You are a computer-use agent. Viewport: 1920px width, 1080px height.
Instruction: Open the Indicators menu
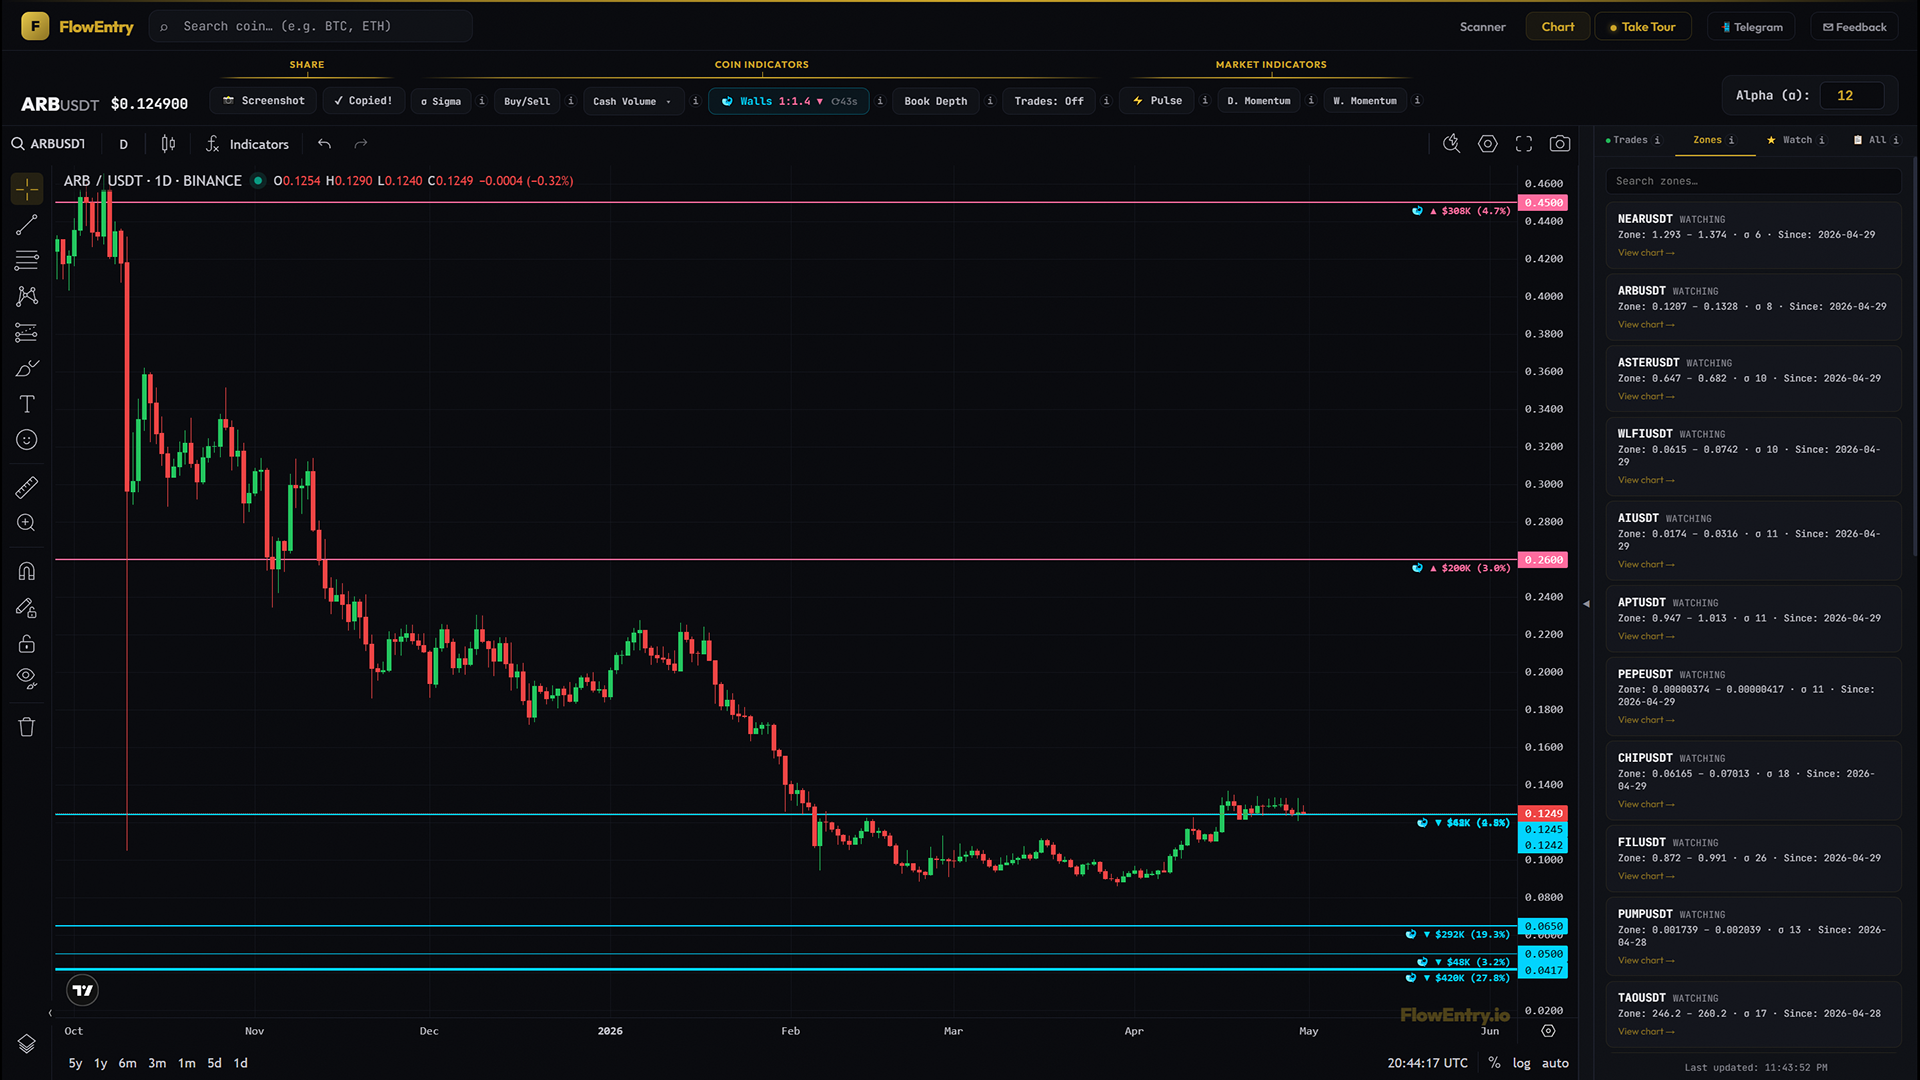click(247, 144)
